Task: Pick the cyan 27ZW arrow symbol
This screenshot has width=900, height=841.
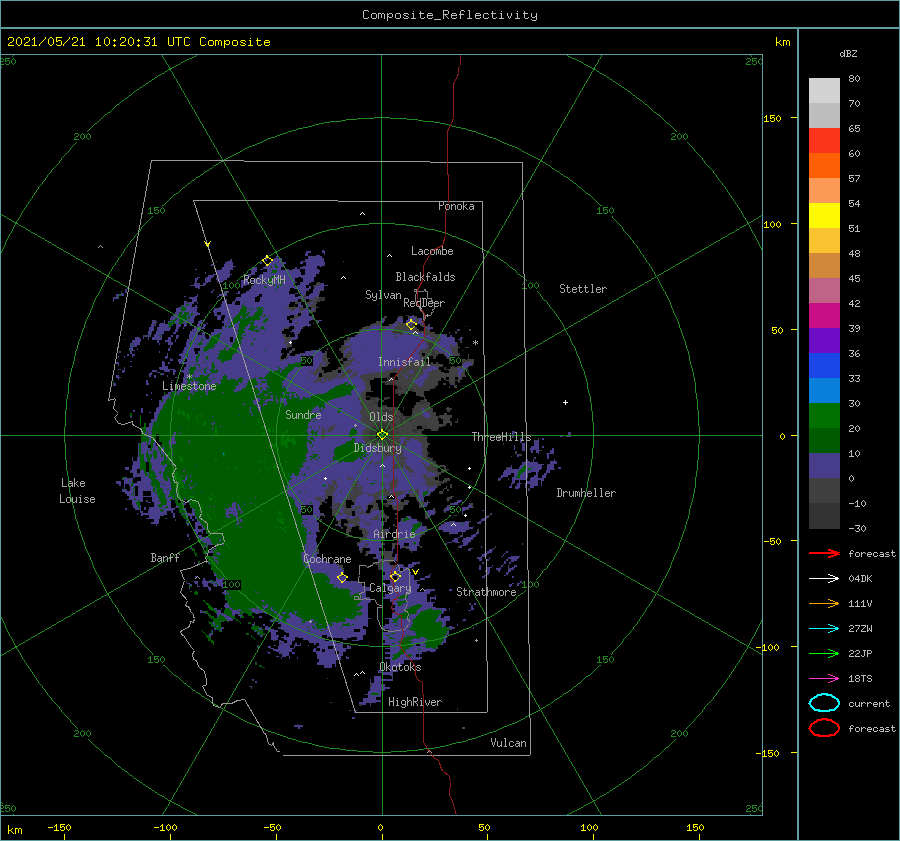Action: (x=824, y=629)
